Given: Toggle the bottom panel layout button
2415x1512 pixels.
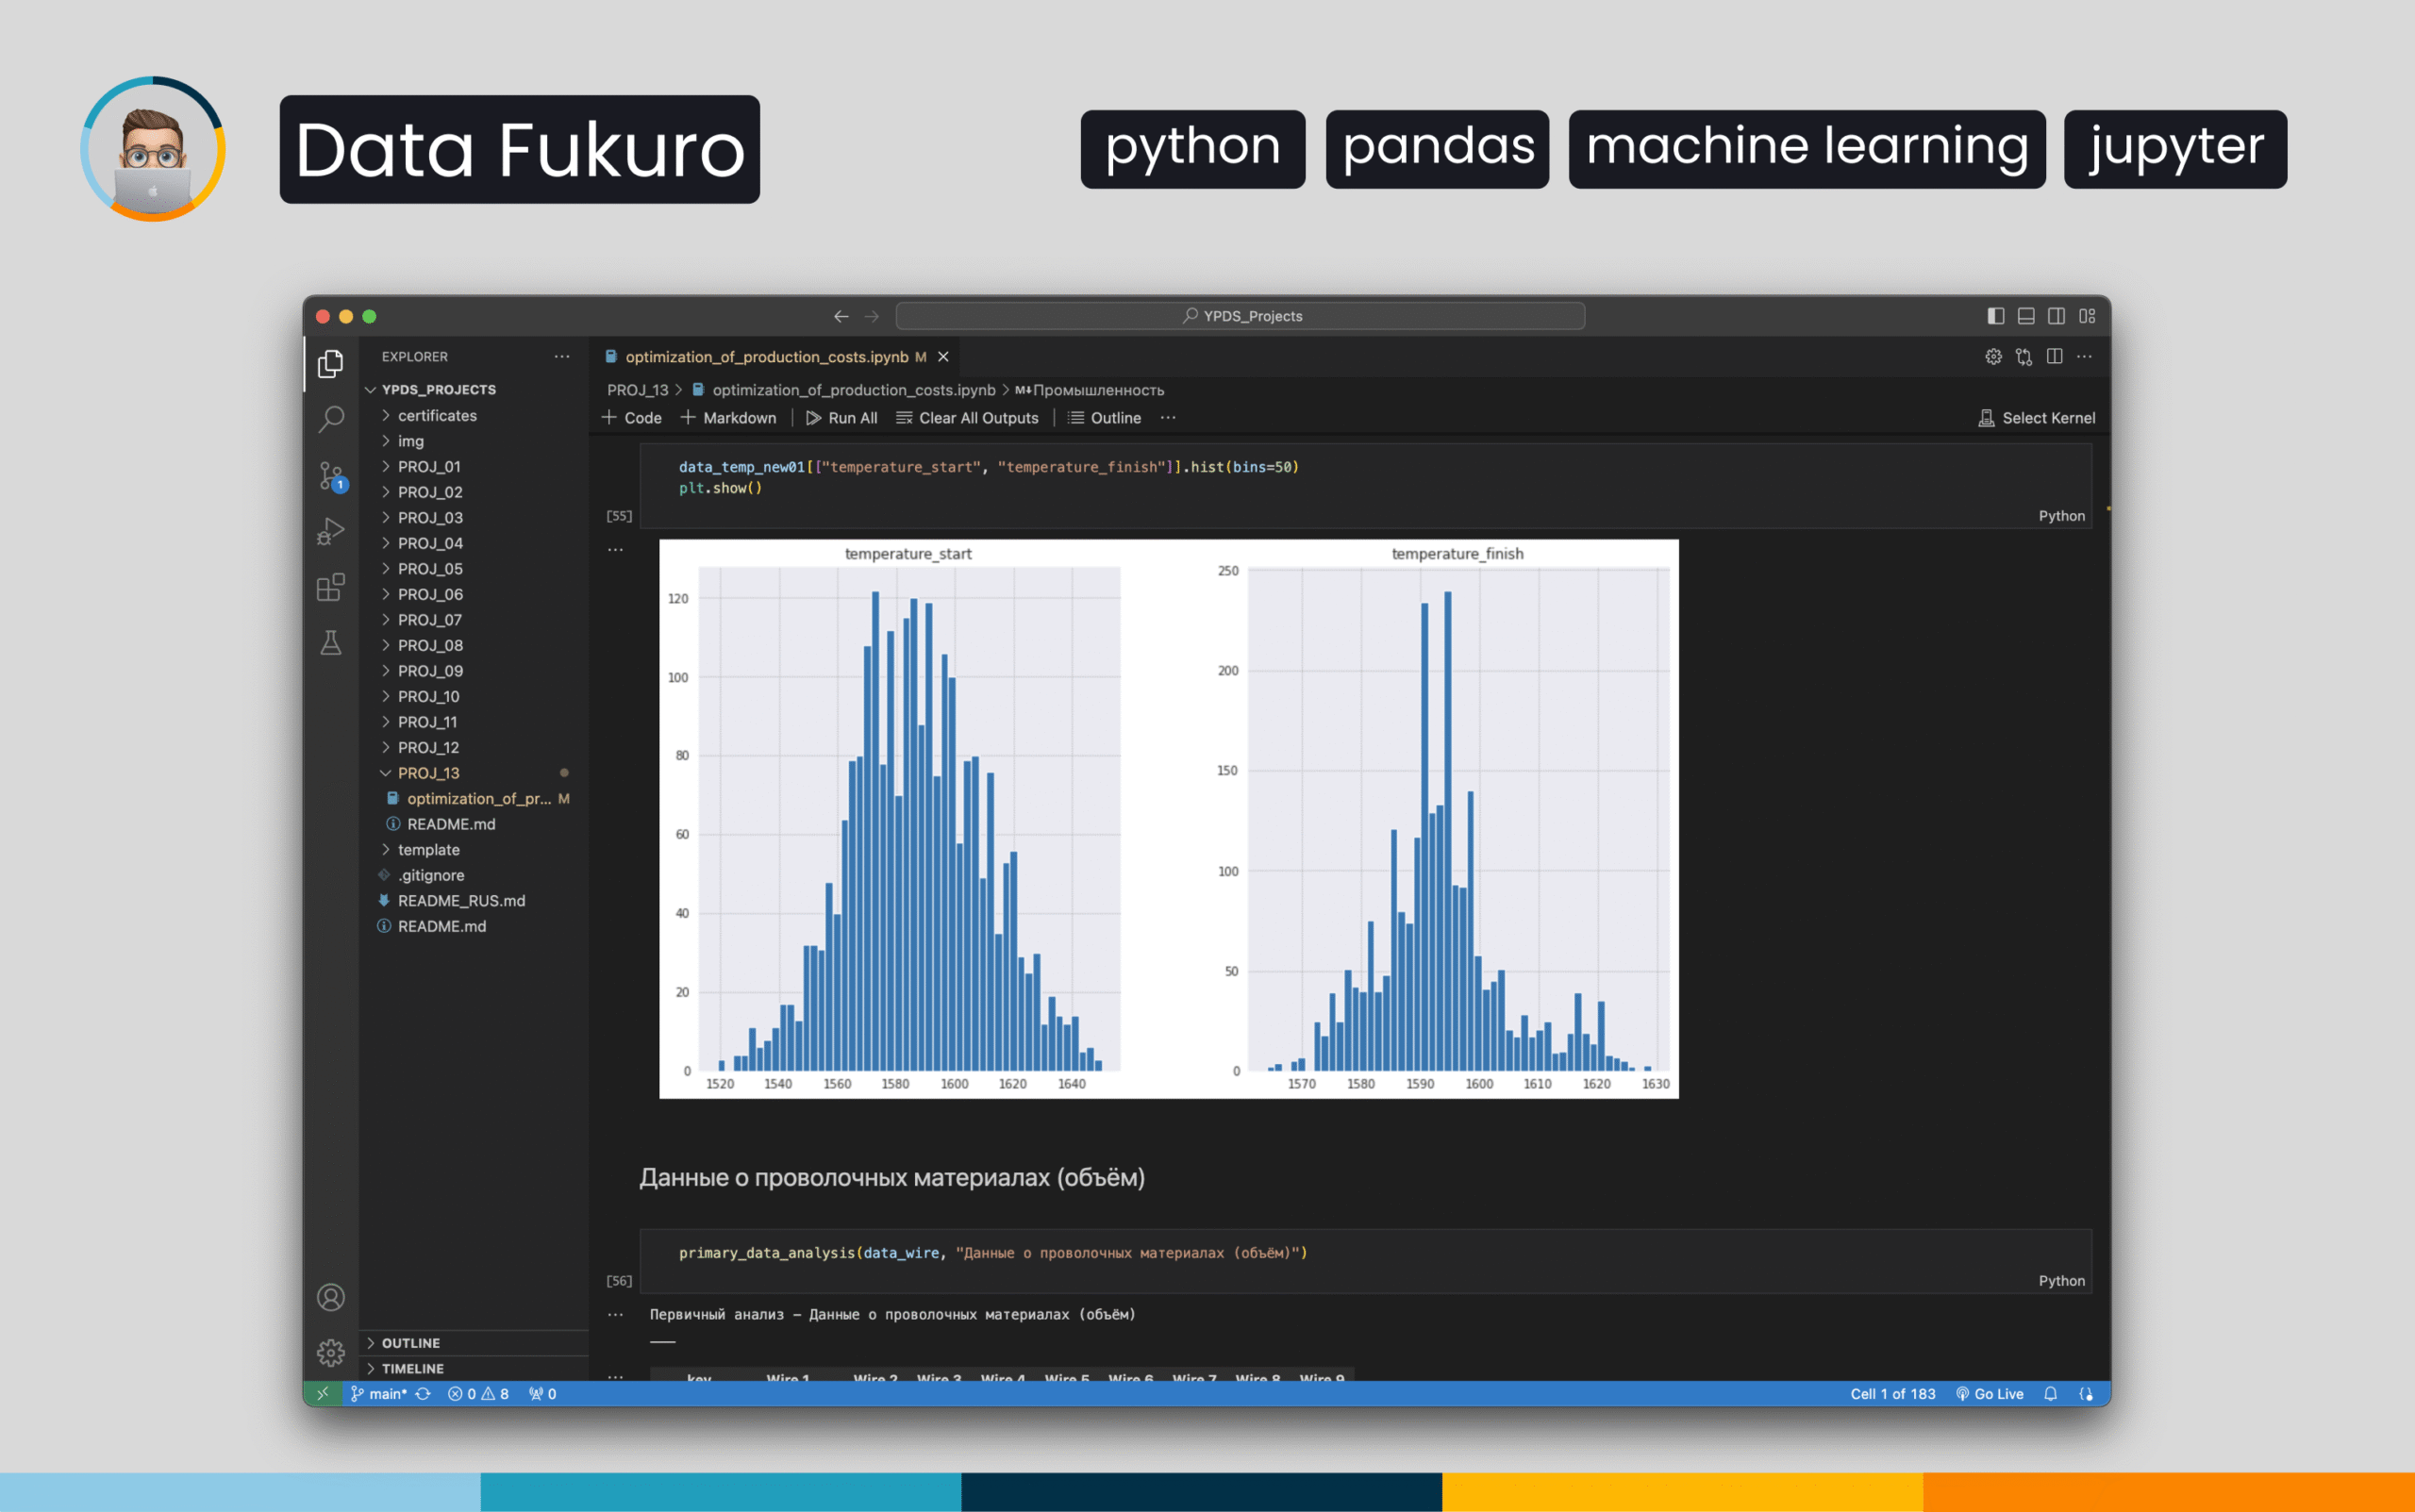Looking at the screenshot, I should click(2026, 316).
